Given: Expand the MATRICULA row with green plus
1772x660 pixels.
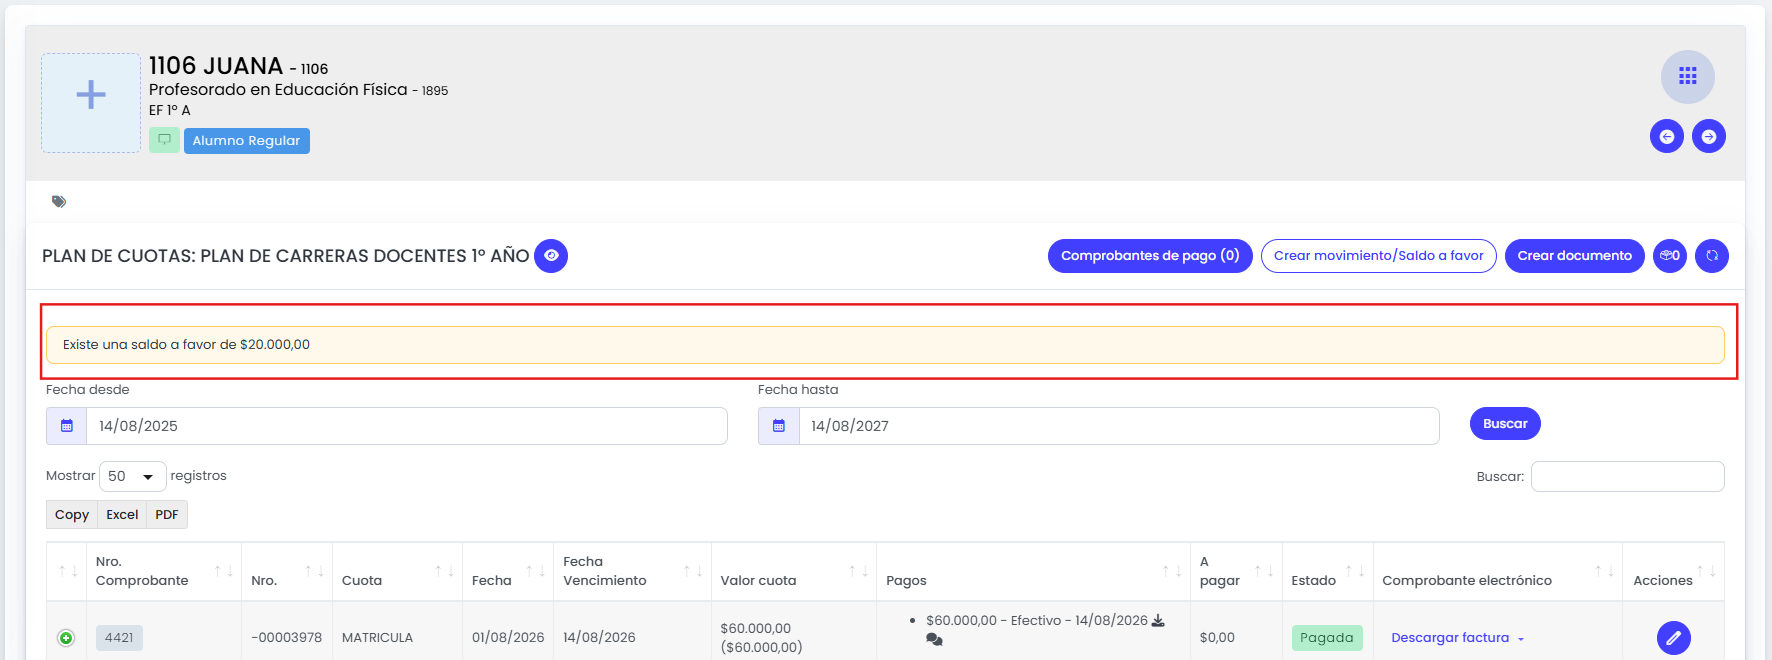Looking at the screenshot, I should (x=66, y=638).
